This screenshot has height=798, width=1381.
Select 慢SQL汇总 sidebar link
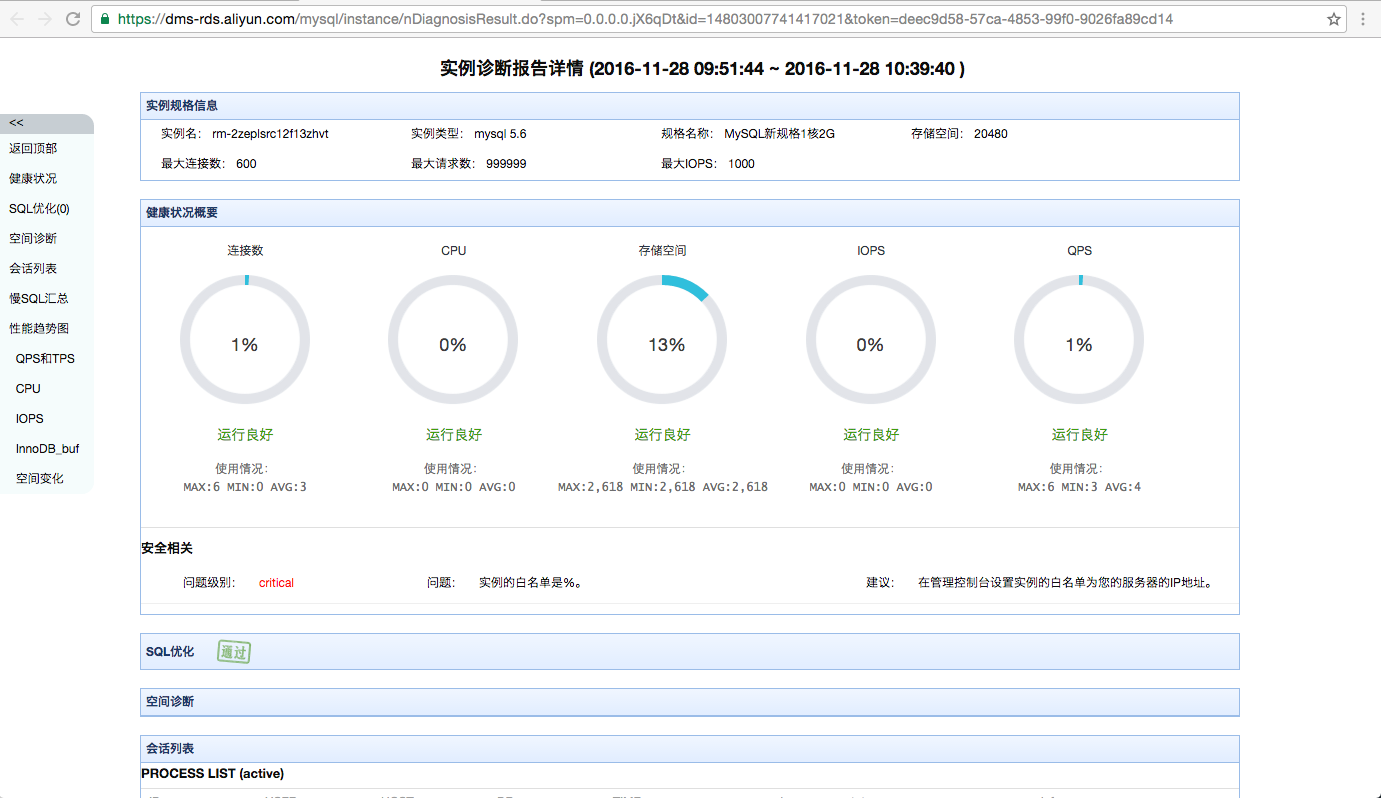(x=39, y=298)
